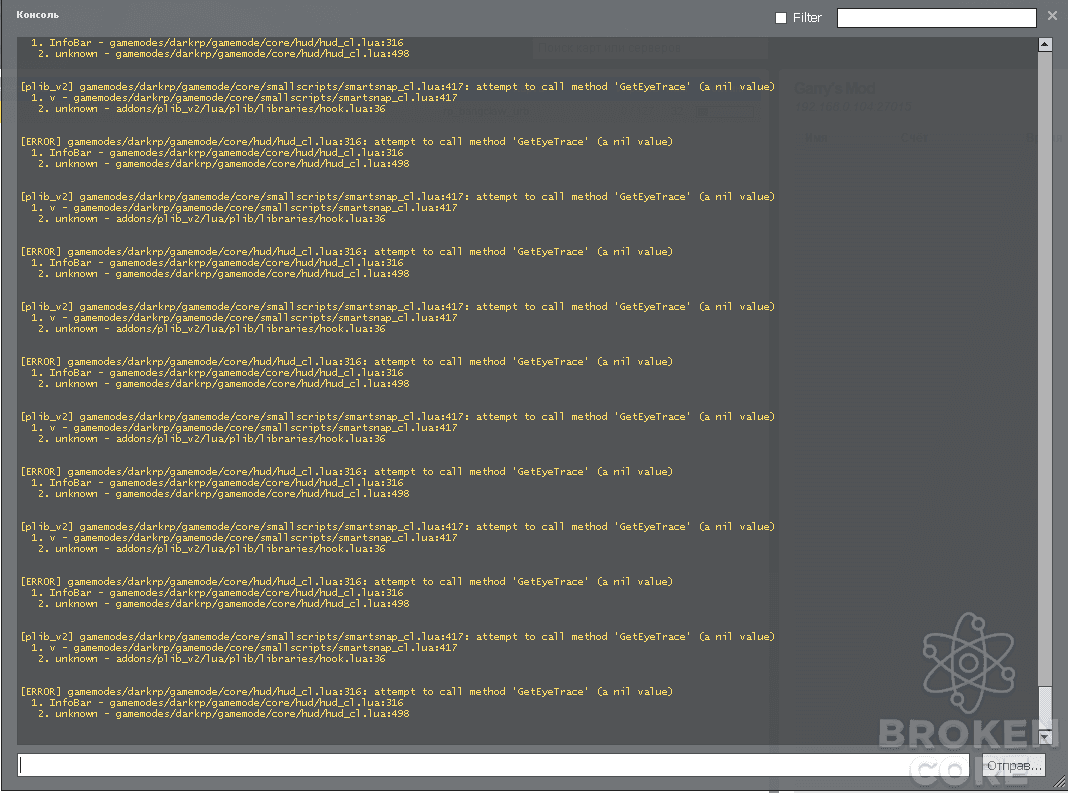Select the first [plib_v2] smartsnap_cl.lua:417 error line
This screenshot has width=1068, height=793.
pyautogui.click(x=398, y=87)
